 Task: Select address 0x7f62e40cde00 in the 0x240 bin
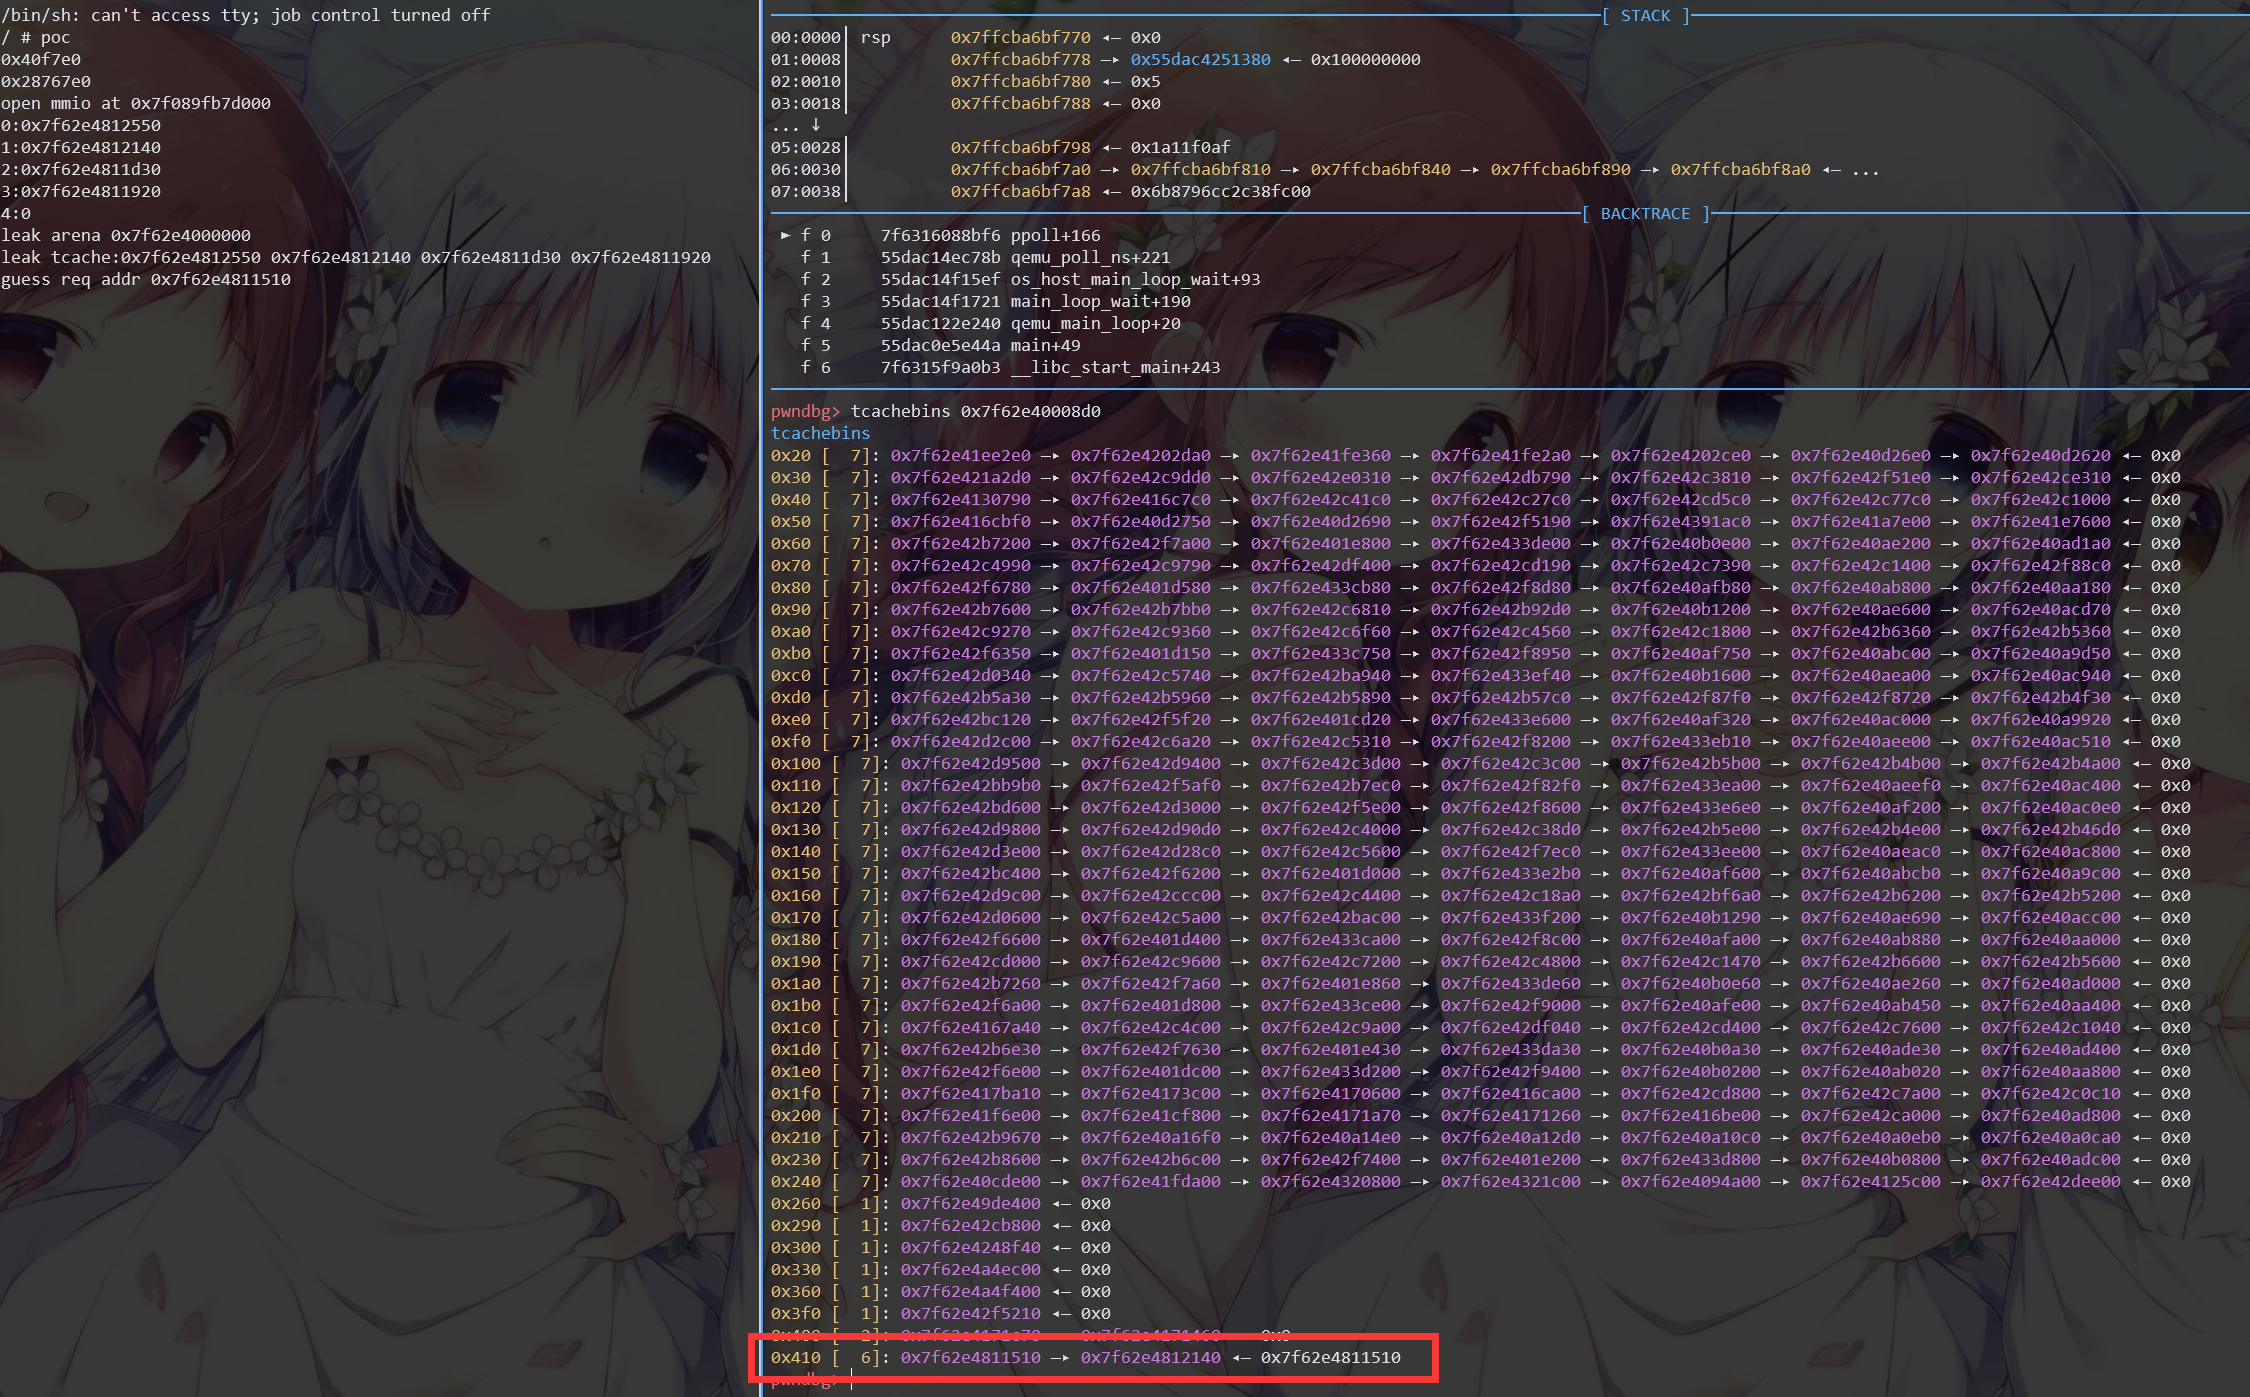(x=971, y=1181)
